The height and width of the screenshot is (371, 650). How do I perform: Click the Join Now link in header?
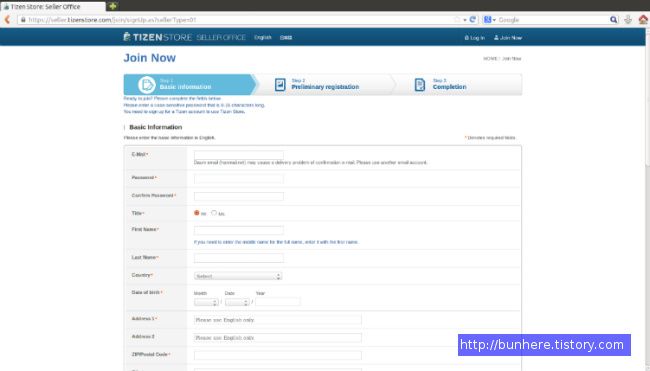(508, 38)
